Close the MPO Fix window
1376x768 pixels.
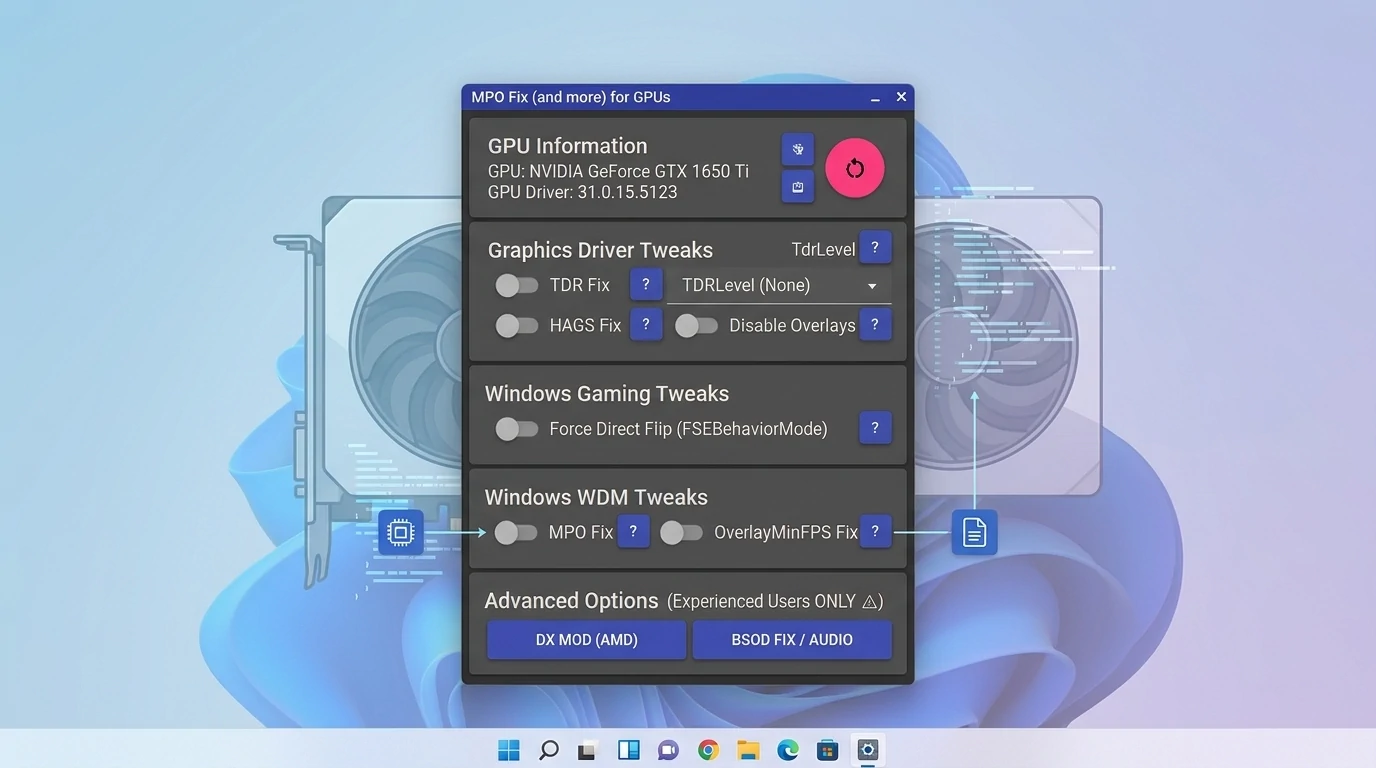tap(901, 97)
